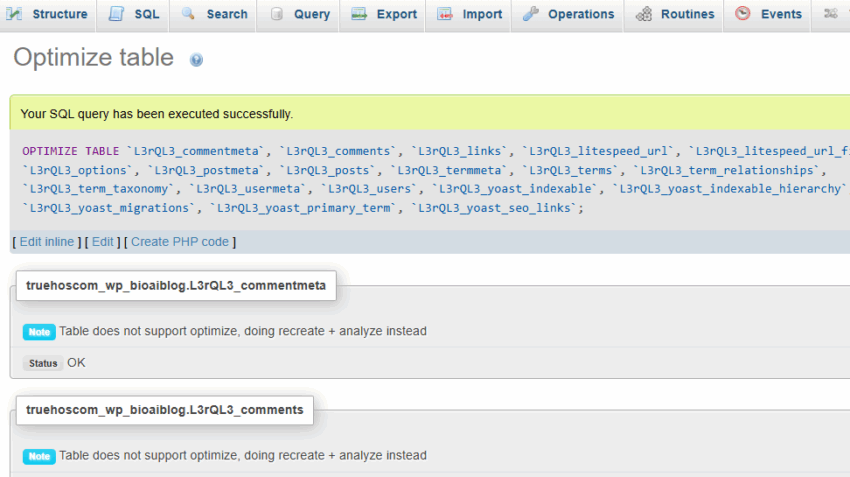850x477 pixels.
Task: Click `L3rQL3_links` in the SQL query
Action: (x=459, y=151)
